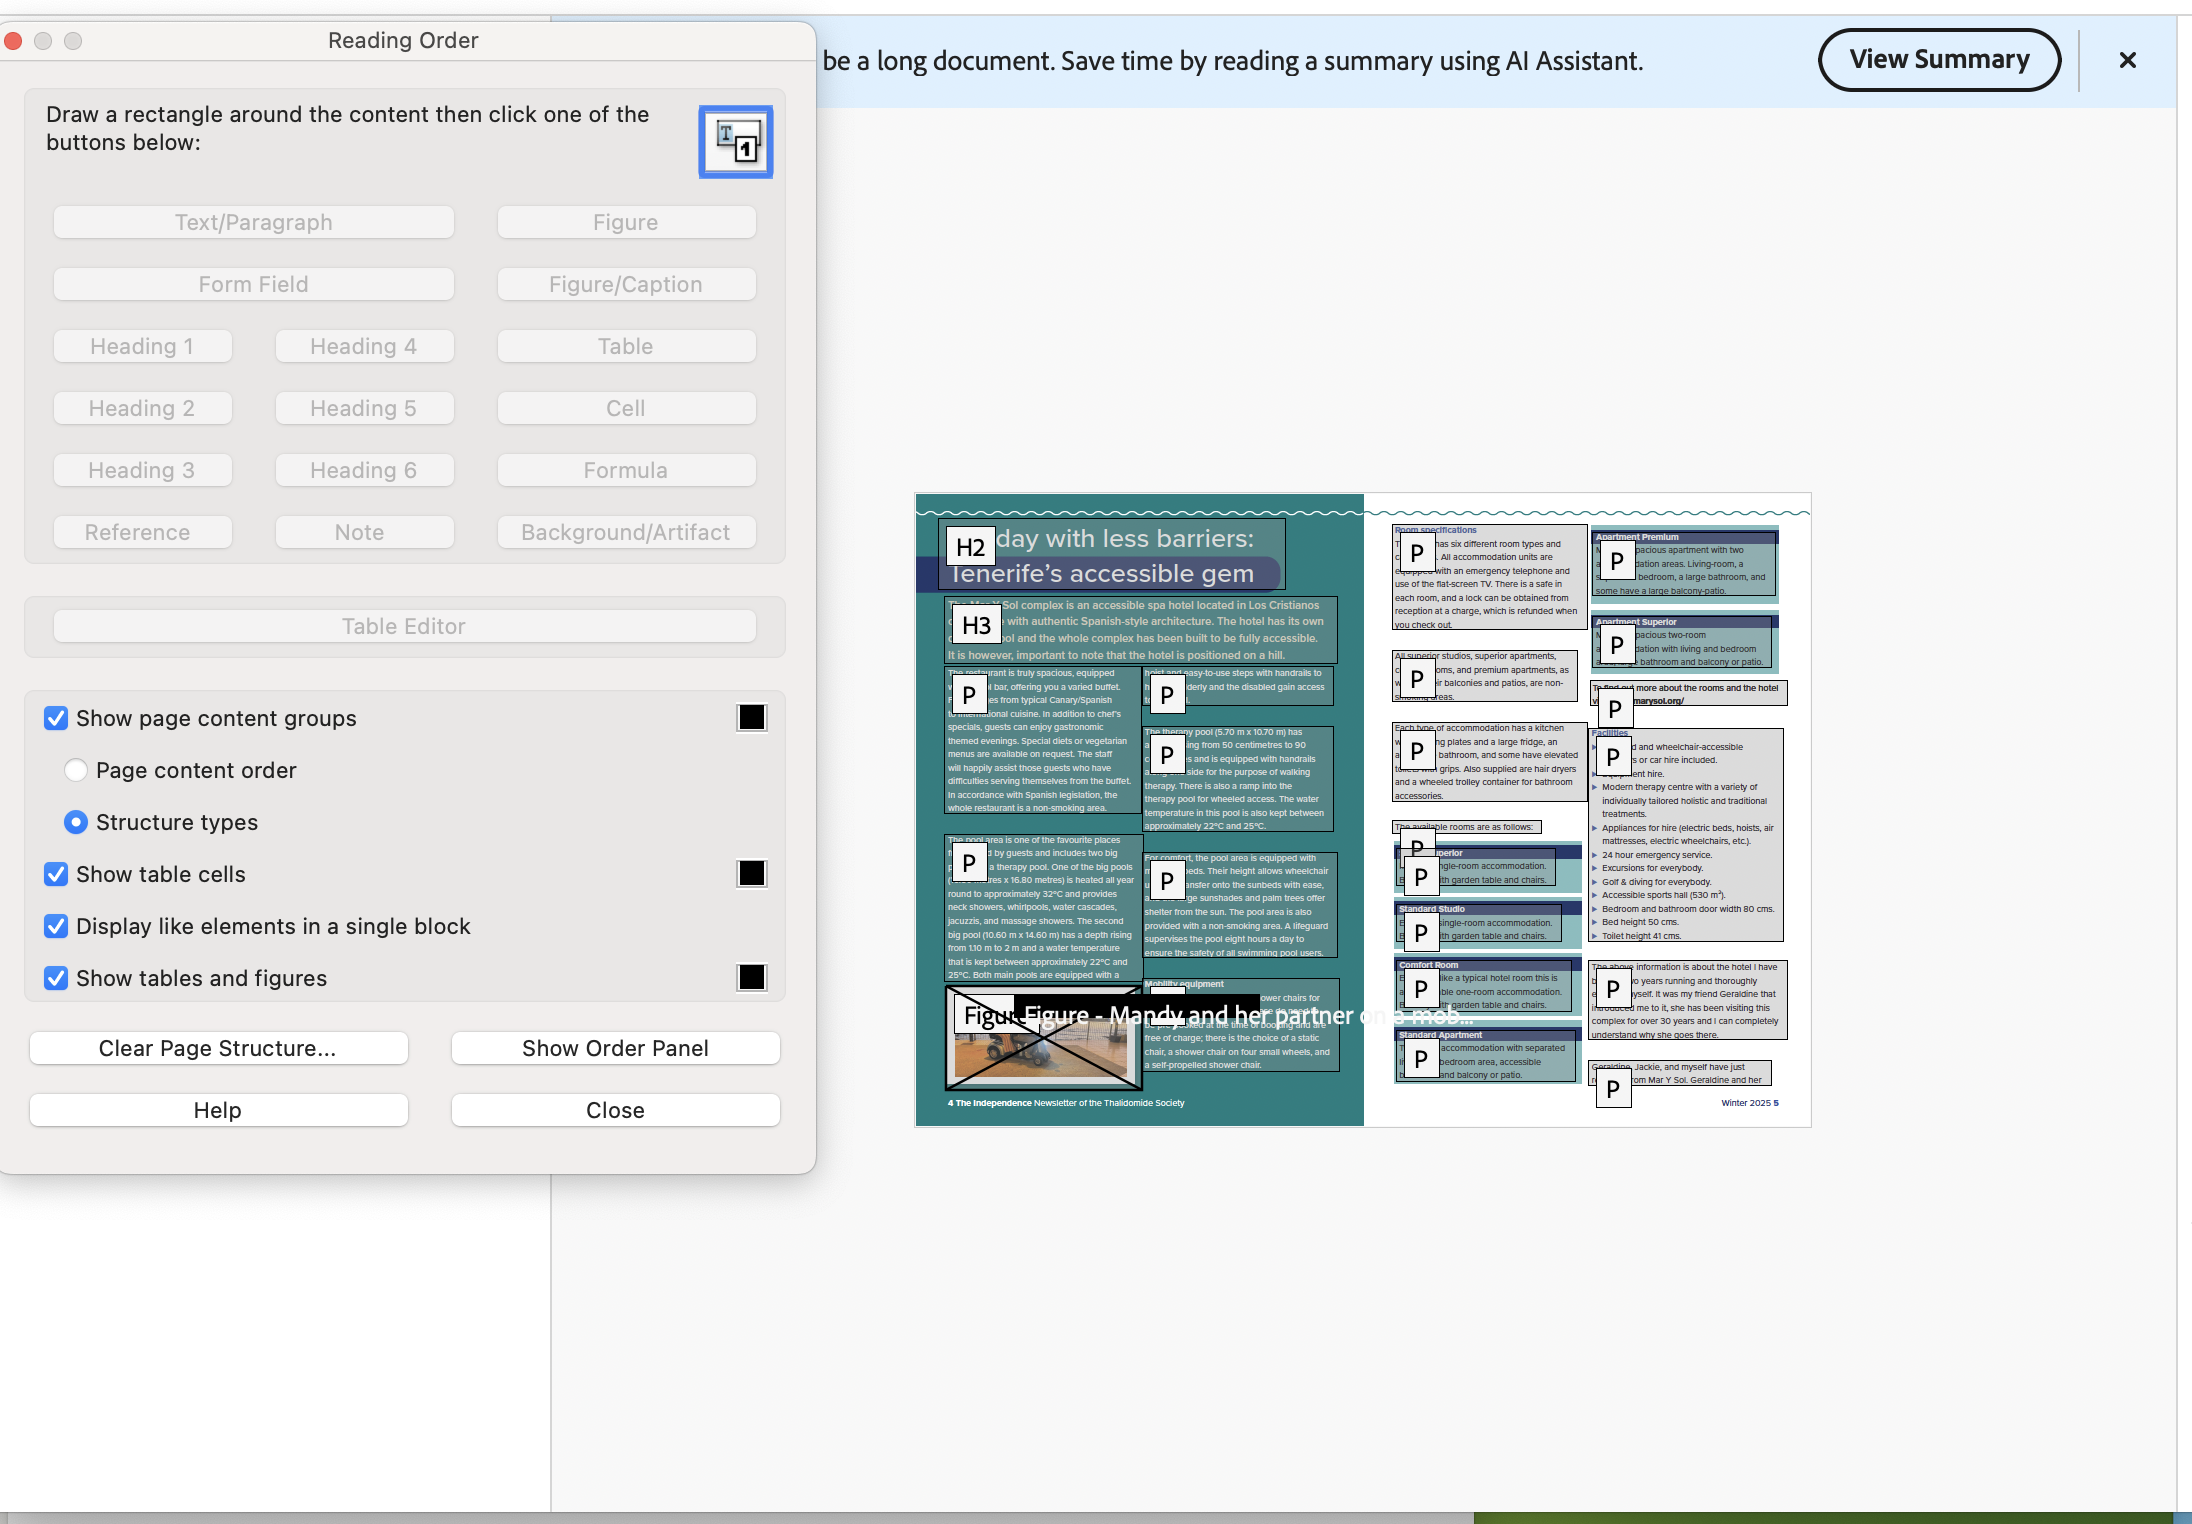Click the P tag on Apartment Superior block

pyautogui.click(x=1616, y=645)
